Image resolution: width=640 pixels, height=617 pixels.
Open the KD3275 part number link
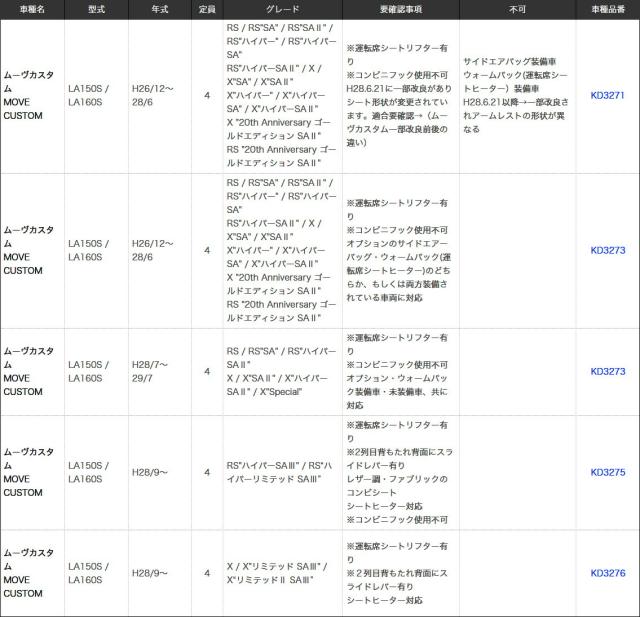[x=607, y=472]
